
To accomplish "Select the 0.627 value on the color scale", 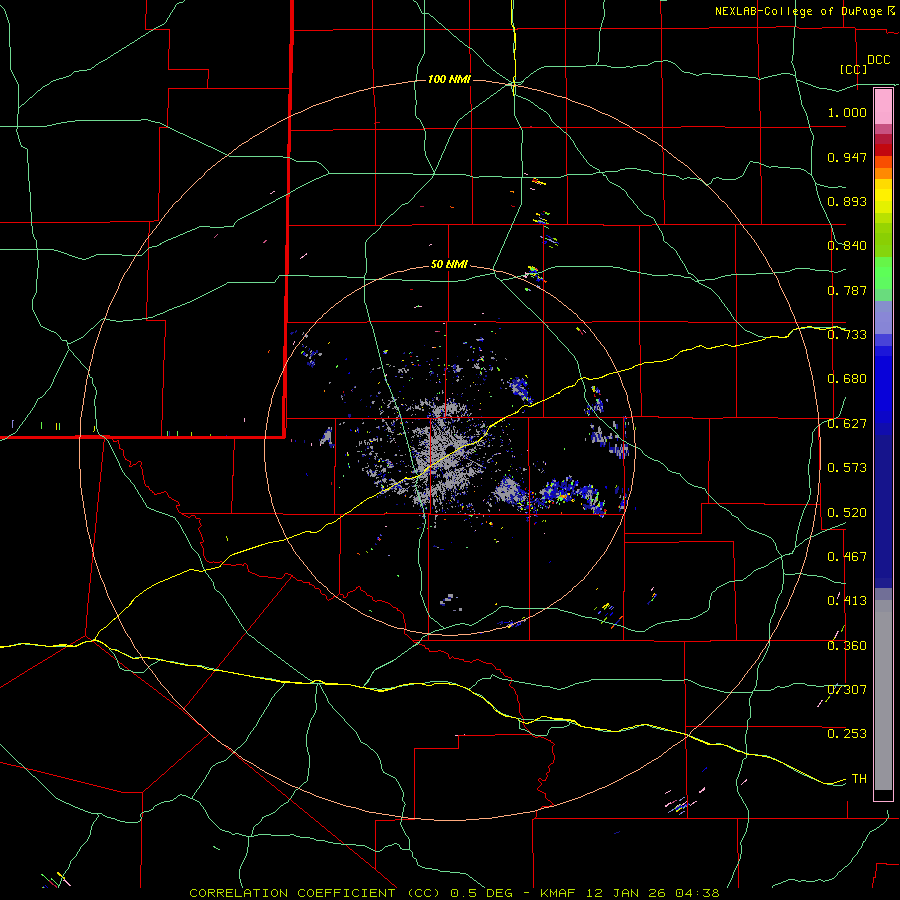I will [x=847, y=424].
